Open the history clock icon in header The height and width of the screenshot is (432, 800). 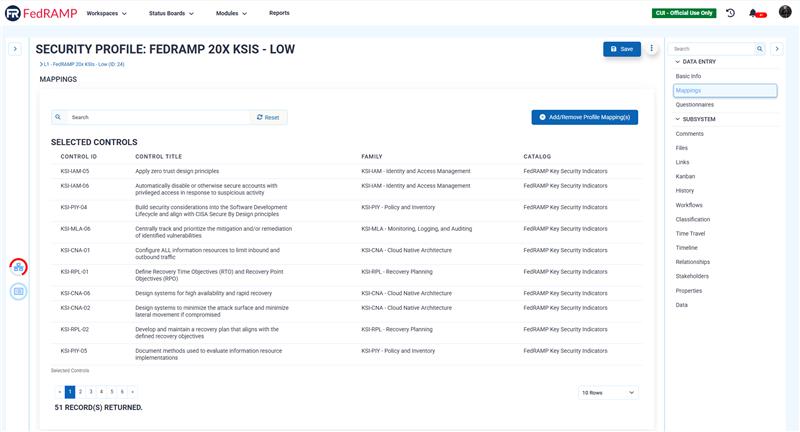pos(731,13)
